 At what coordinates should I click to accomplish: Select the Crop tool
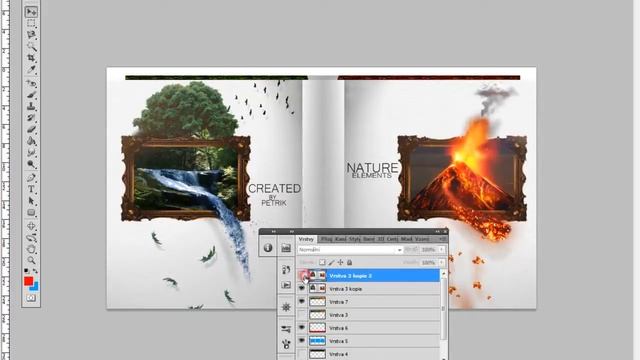pos(31,58)
